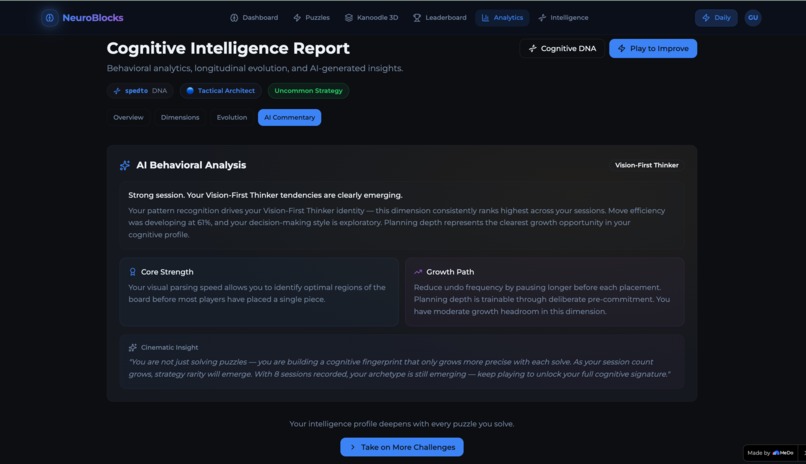Go to the Puzzles page
The image size is (806, 464).
pyautogui.click(x=312, y=17)
